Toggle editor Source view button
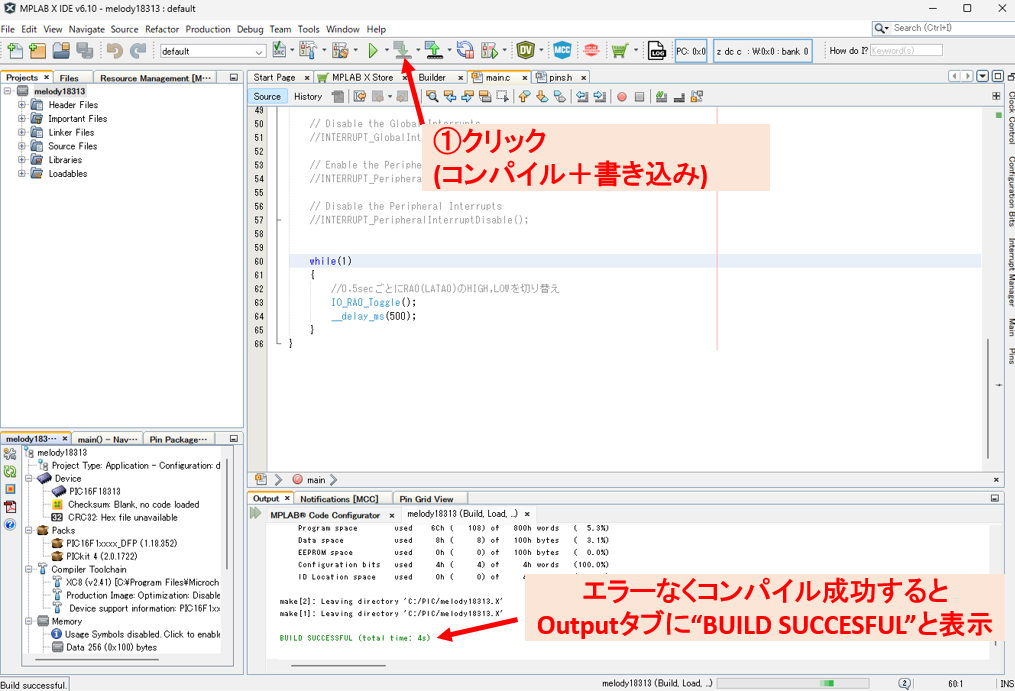The width and height of the screenshot is (1015, 691). [x=267, y=97]
